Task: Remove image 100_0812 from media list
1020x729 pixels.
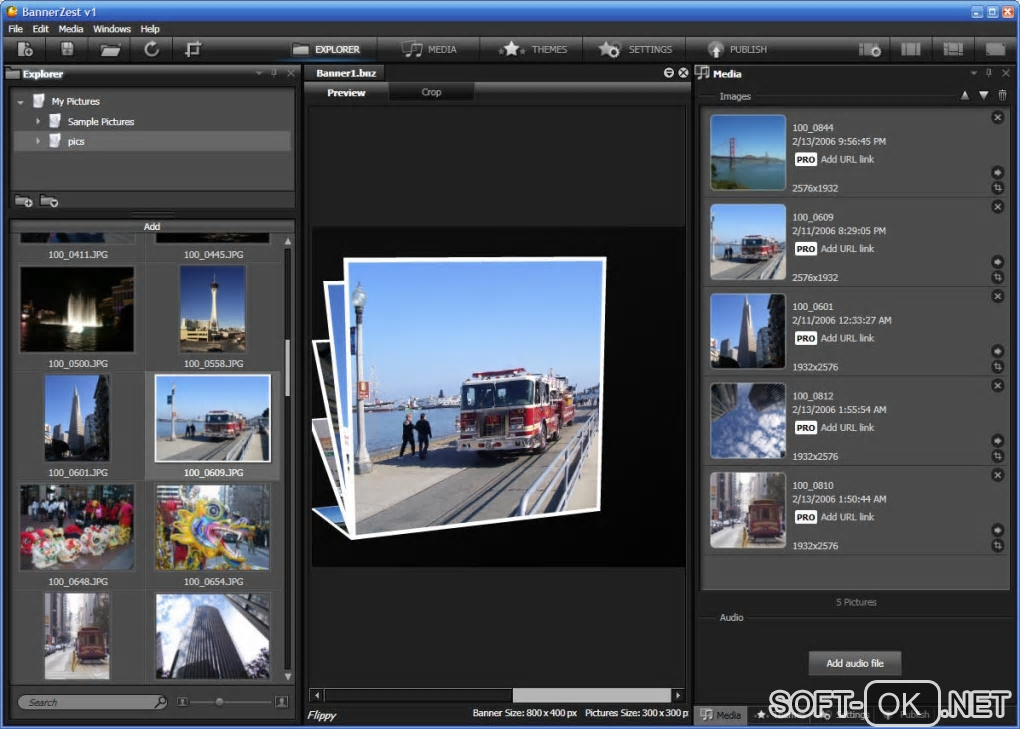Action: 997,386
